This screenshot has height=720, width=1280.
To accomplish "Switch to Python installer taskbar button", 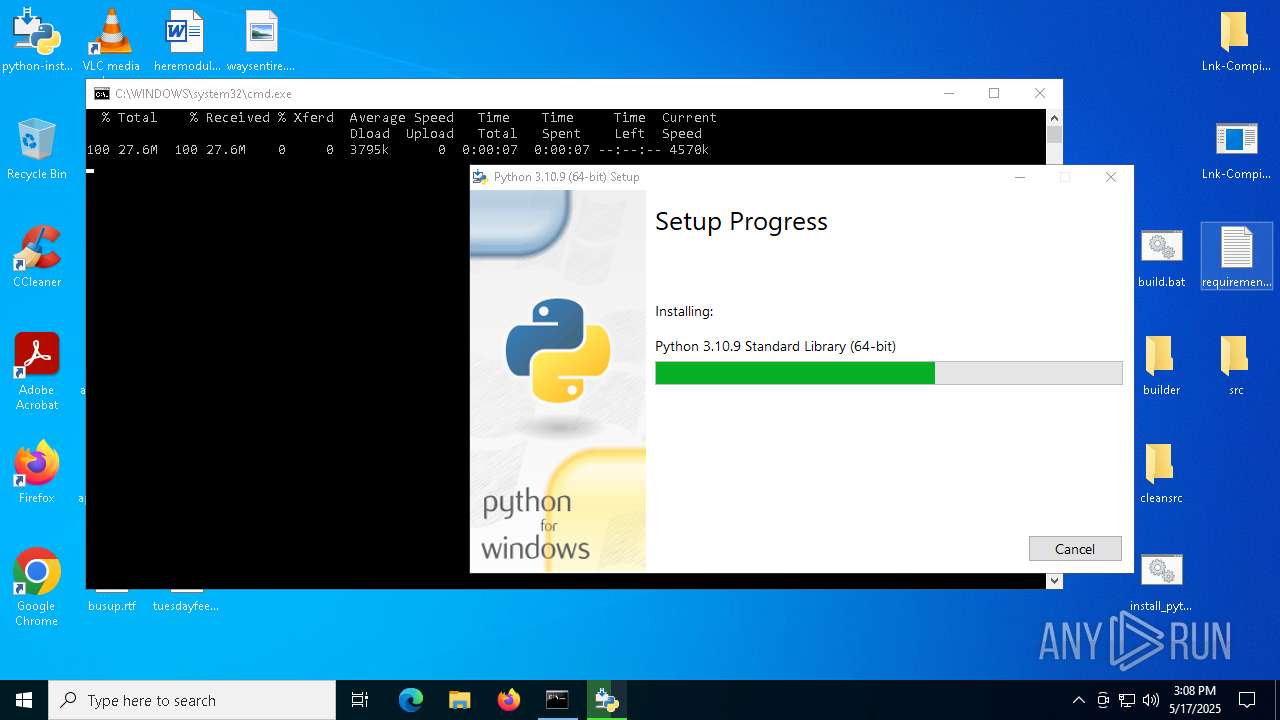I will click(x=606, y=700).
